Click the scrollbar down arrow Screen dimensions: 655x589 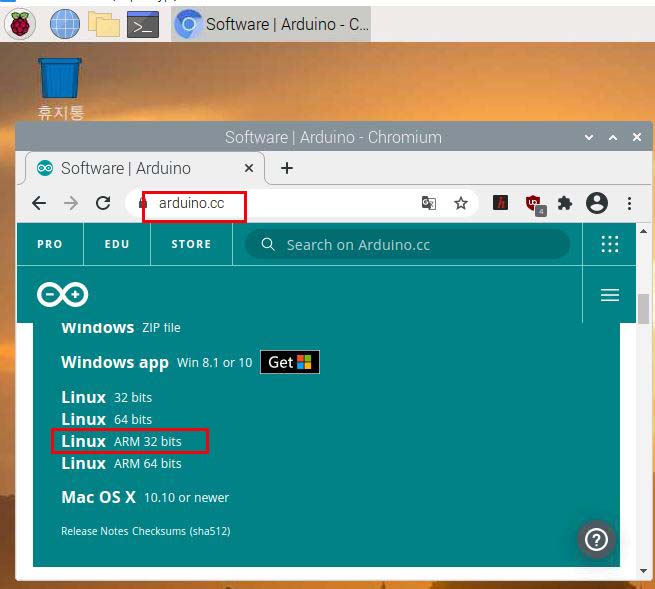(643, 571)
